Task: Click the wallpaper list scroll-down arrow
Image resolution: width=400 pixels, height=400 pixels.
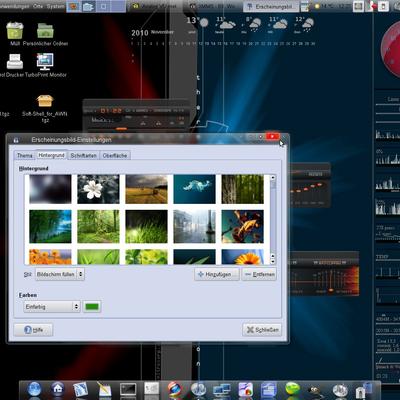Action: [273, 260]
